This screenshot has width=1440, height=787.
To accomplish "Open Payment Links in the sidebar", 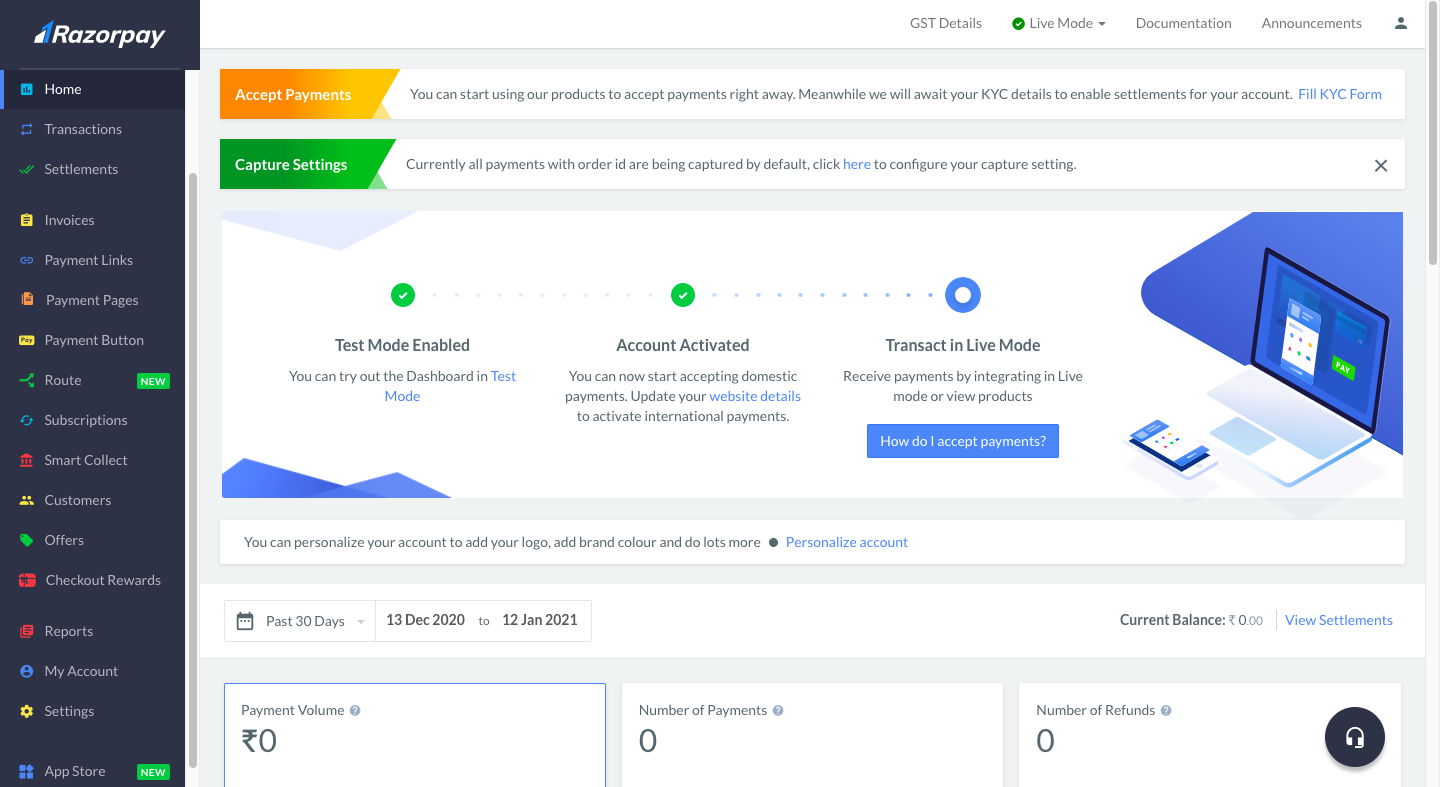I will [x=89, y=259].
